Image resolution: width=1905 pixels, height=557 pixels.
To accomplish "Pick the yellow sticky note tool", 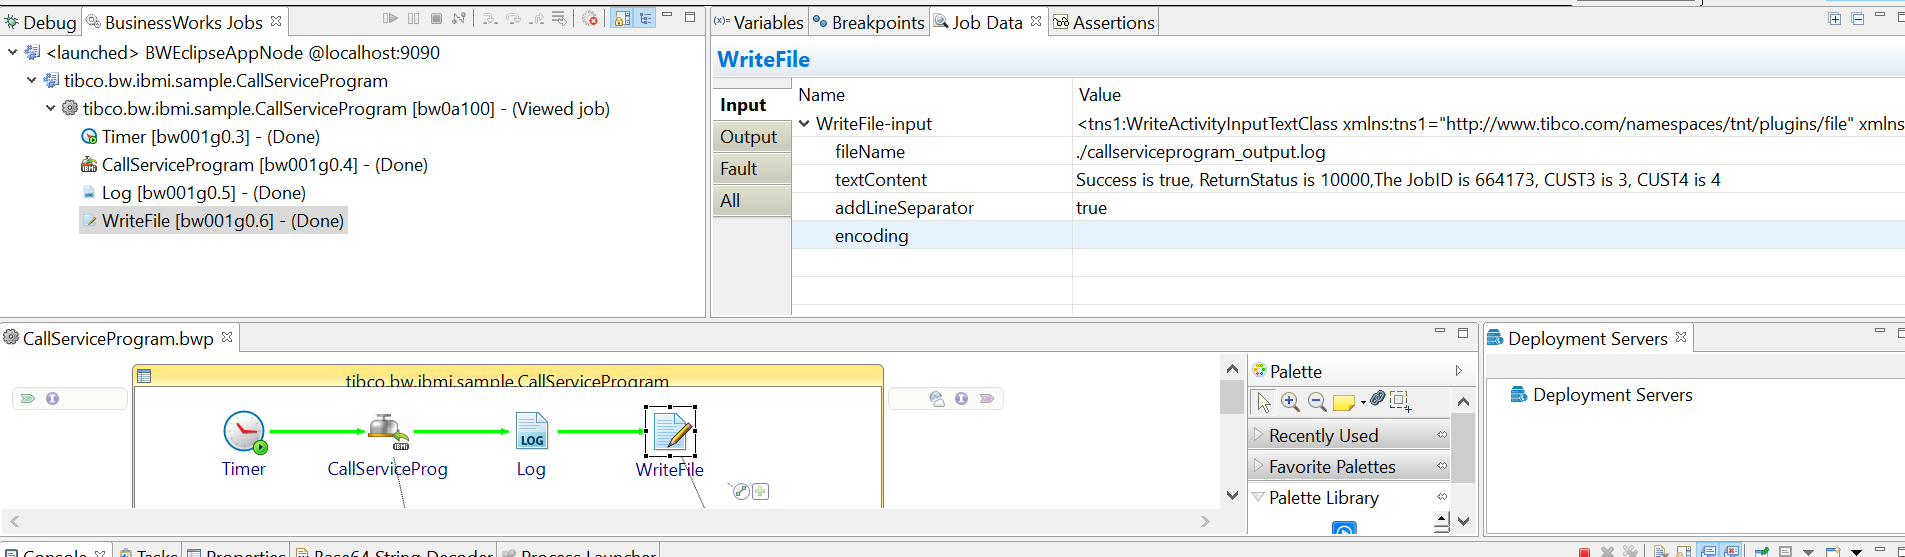I will [1344, 402].
